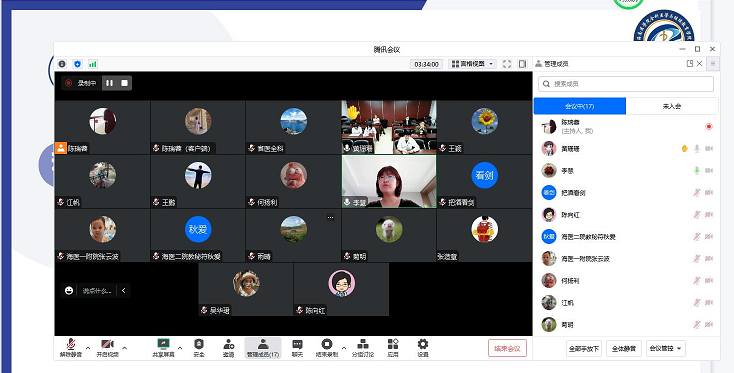This screenshot has width=734, height=373.
Task: Click the red 结束会议 end meeting button
Action: coord(507,348)
